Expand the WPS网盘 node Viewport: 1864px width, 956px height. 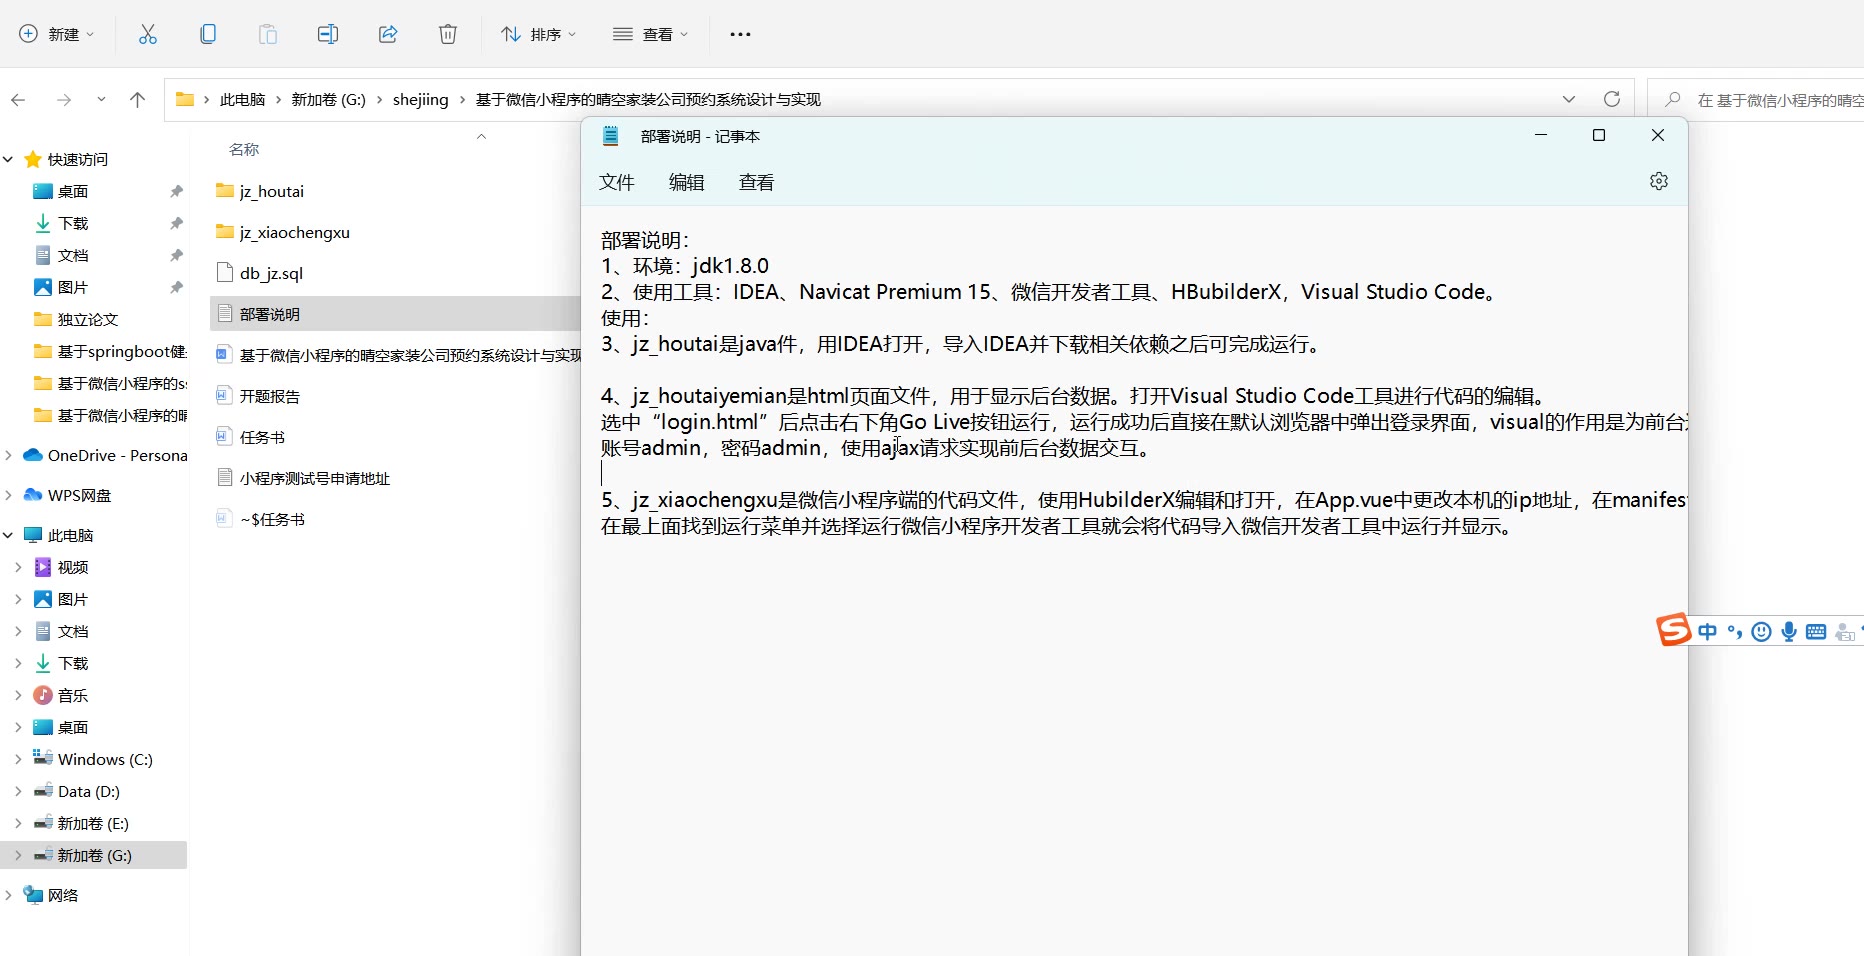coord(8,495)
